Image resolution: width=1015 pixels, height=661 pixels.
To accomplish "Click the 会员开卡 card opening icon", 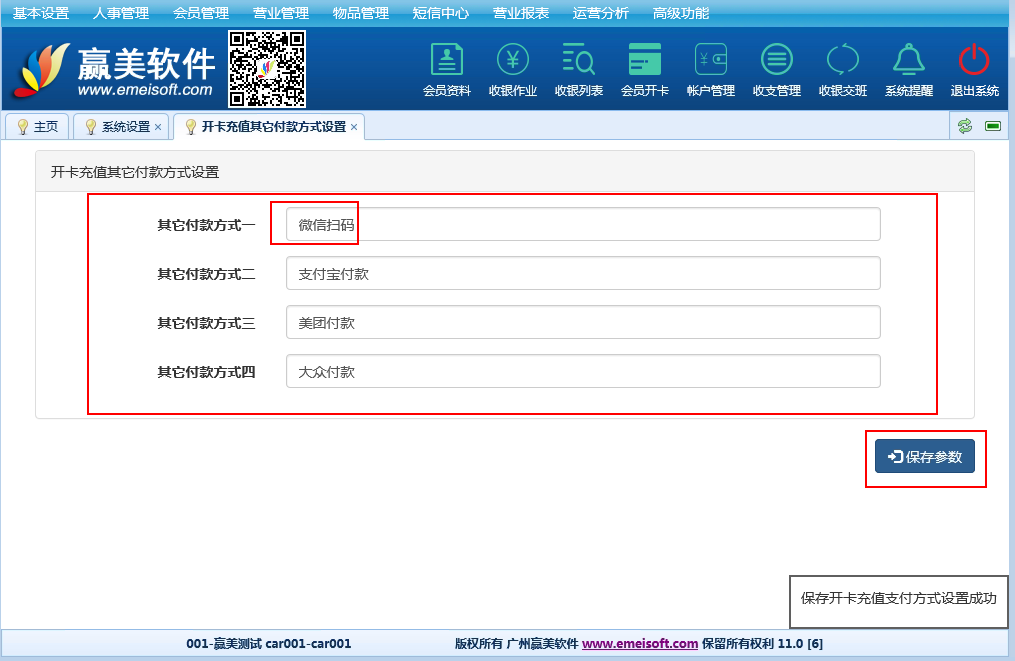I will [644, 69].
